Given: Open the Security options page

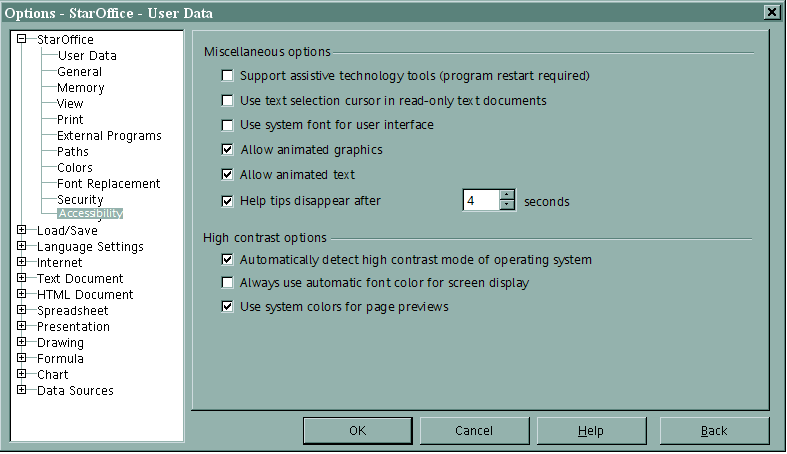Looking at the screenshot, I should pyautogui.click(x=80, y=200).
